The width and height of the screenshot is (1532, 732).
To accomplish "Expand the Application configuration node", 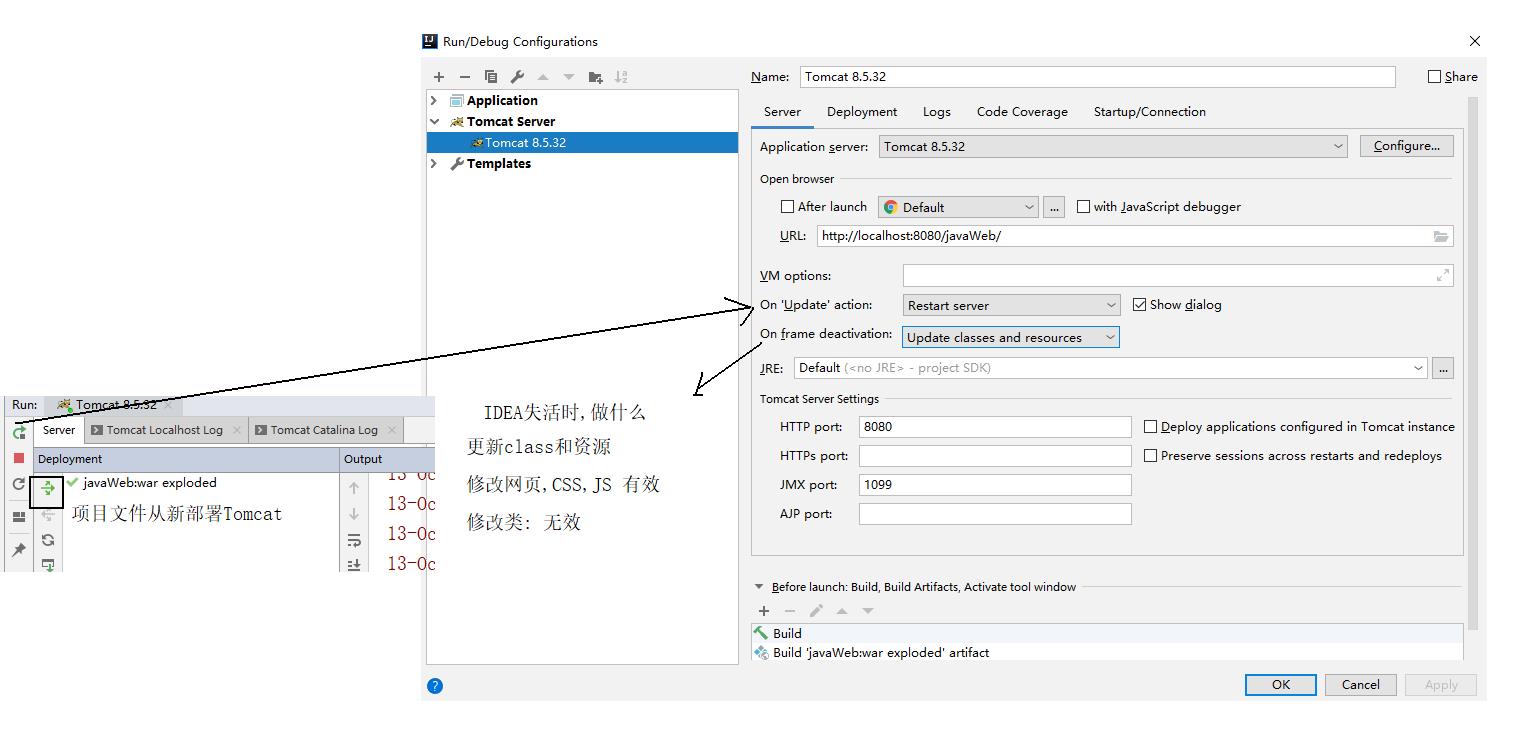I will (434, 100).
